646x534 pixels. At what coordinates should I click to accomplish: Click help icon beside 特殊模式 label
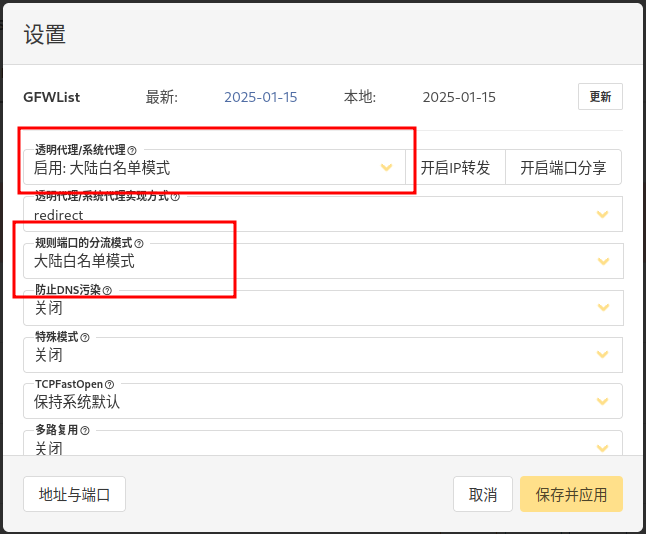(x=85, y=337)
